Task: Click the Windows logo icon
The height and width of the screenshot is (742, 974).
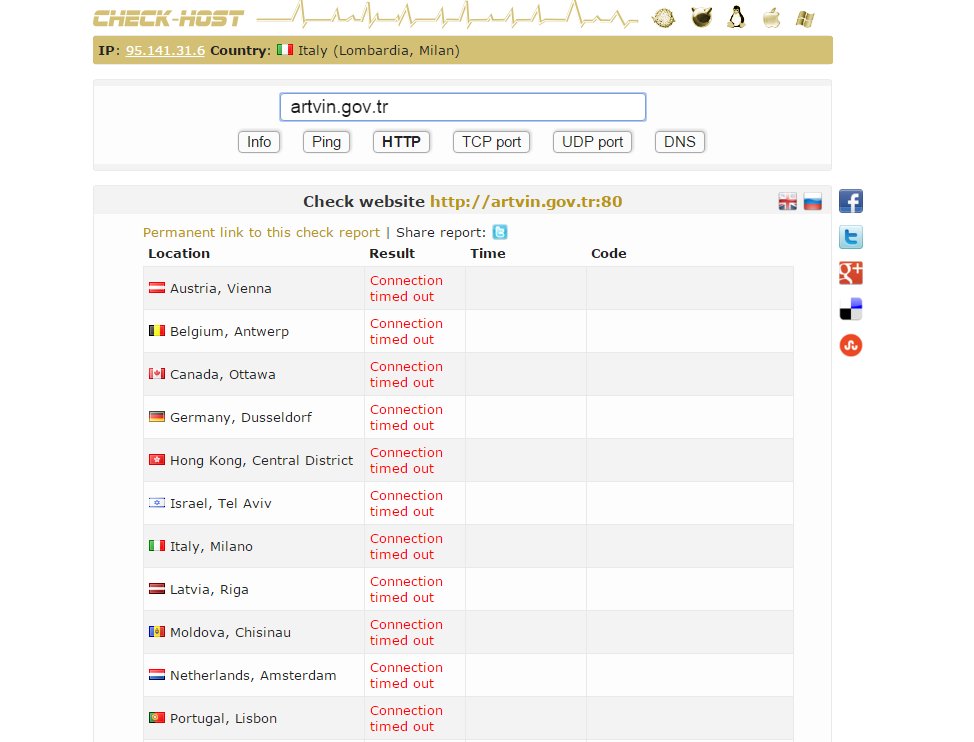Action: tap(805, 19)
